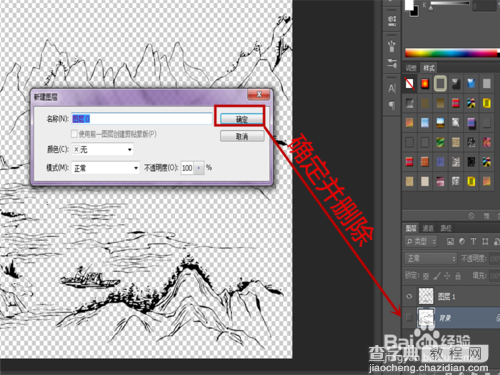Image resolution: width=500 pixels, height=375 pixels.
Task: Toggle the type layer filter T icon
Action: point(473,242)
